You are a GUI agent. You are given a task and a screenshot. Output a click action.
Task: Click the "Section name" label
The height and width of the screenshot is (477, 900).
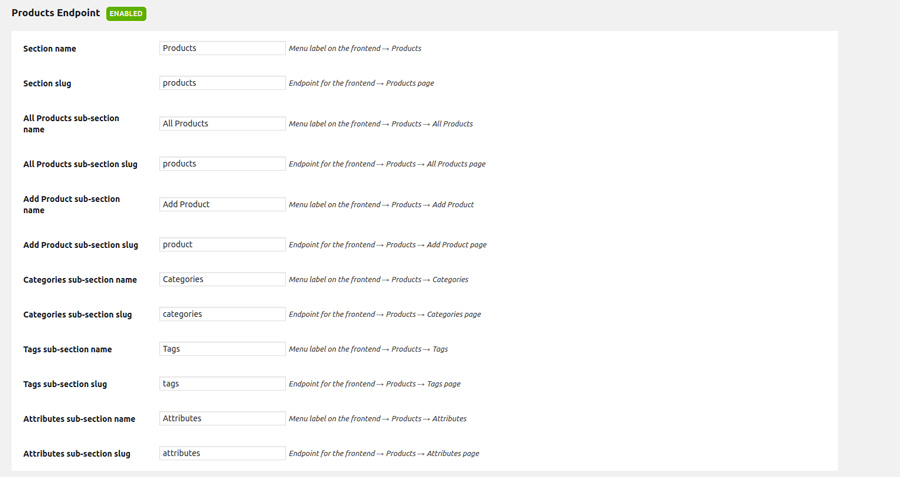point(49,49)
